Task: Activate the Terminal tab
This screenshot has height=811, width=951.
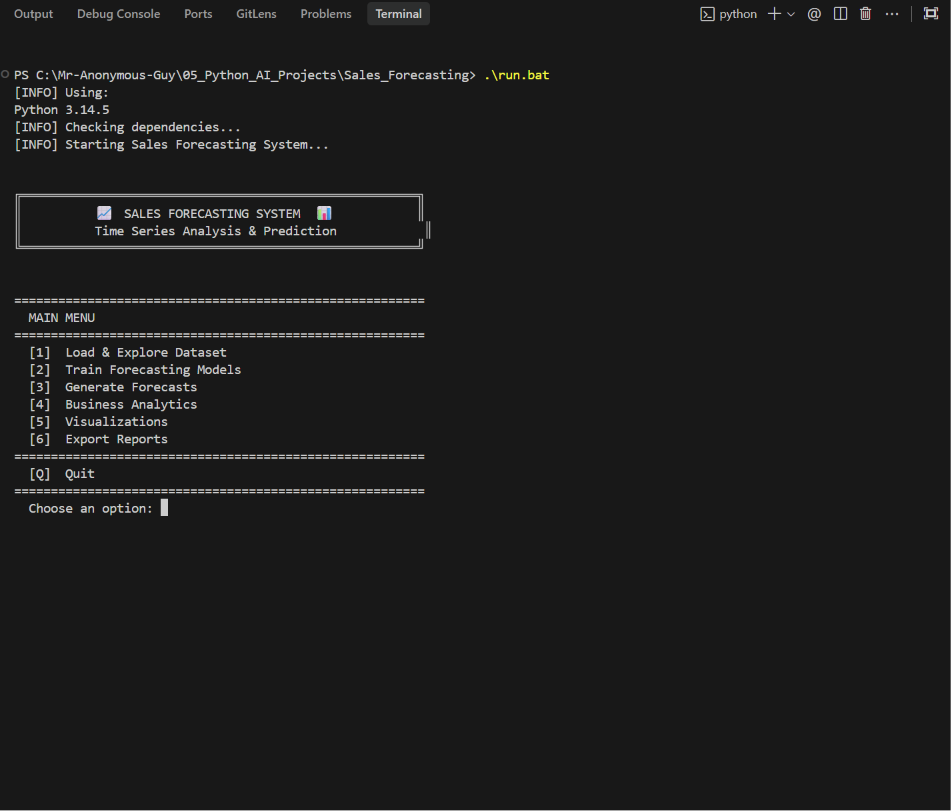Action: click(398, 14)
